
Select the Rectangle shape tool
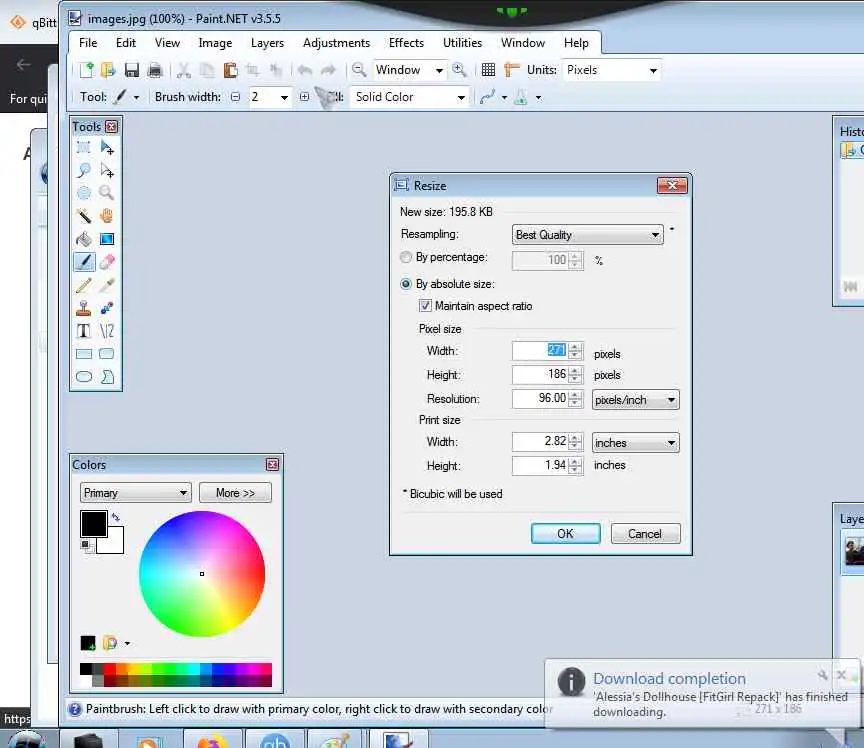[83, 354]
